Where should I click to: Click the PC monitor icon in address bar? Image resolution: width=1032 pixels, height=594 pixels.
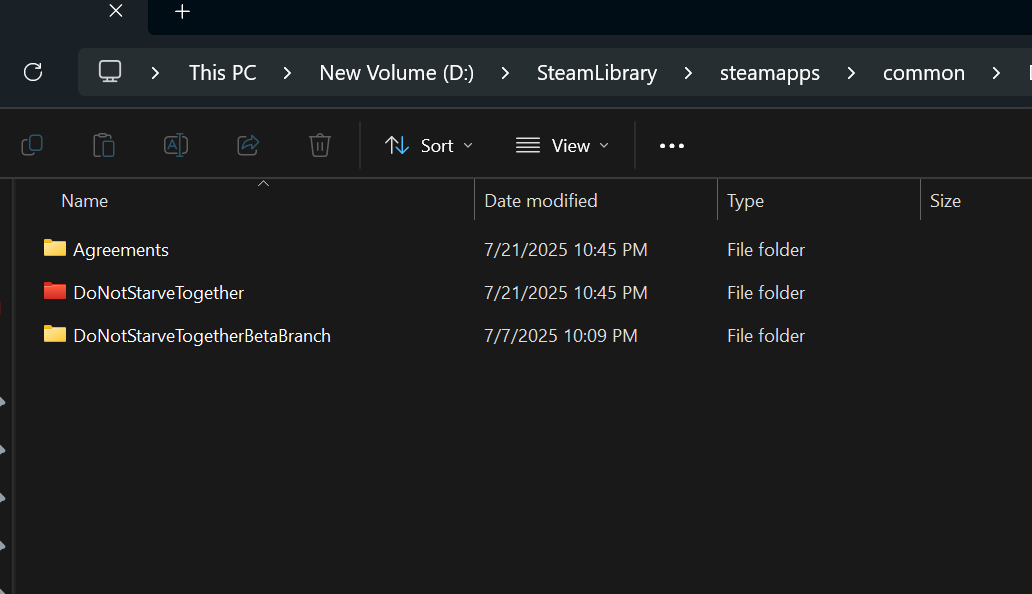pyautogui.click(x=110, y=71)
